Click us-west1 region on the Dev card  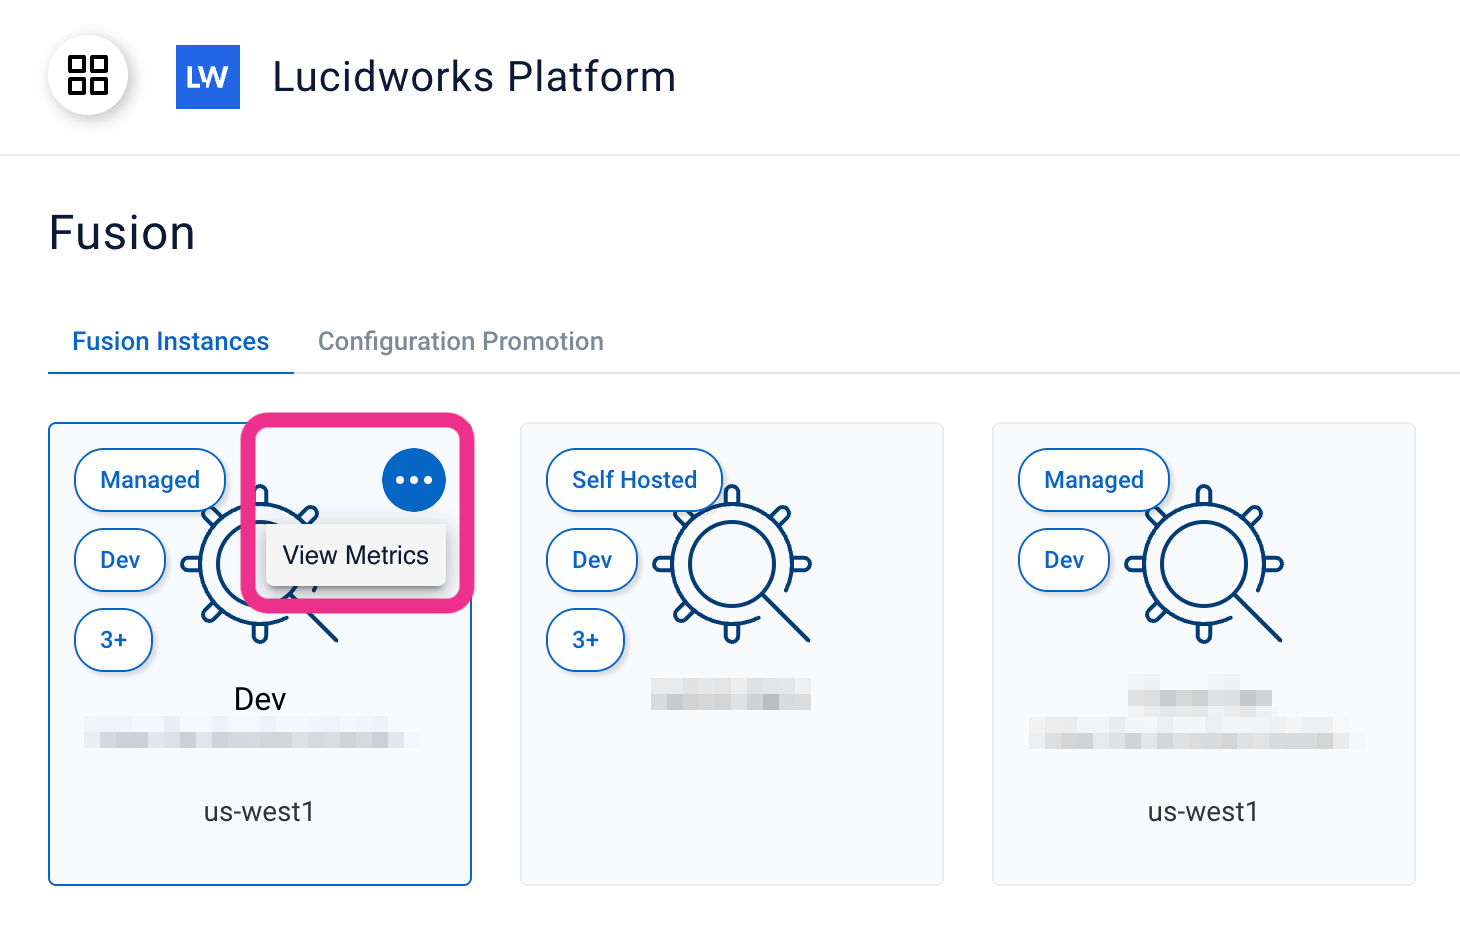point(260,812)
